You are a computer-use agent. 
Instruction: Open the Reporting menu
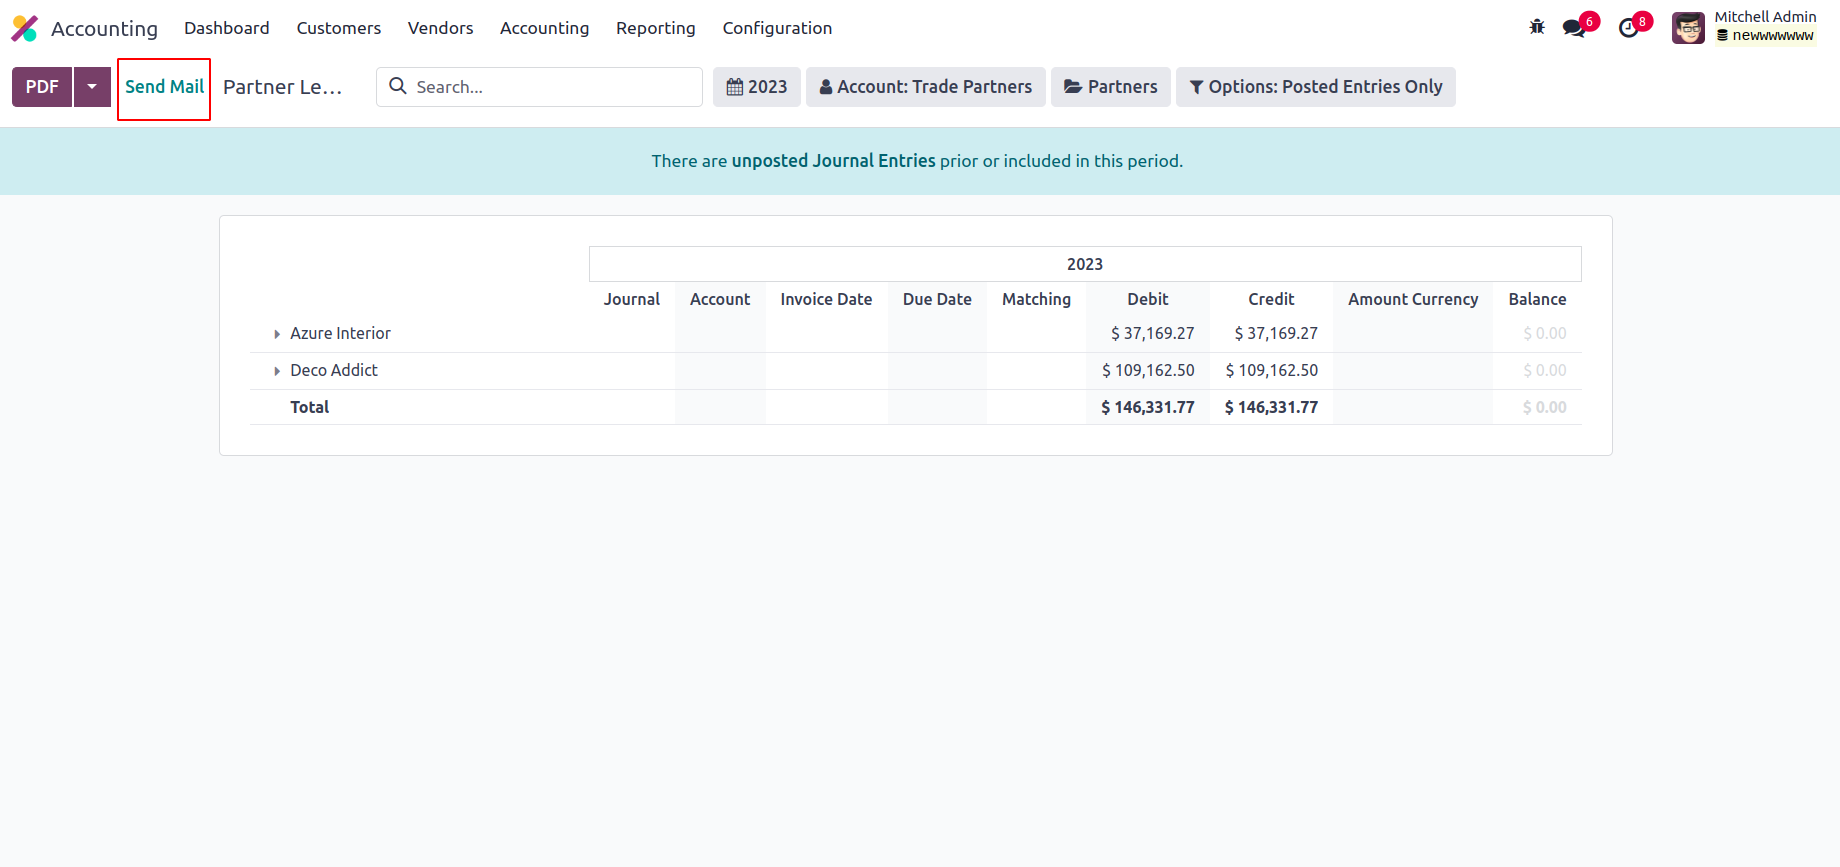coord(655,28)
